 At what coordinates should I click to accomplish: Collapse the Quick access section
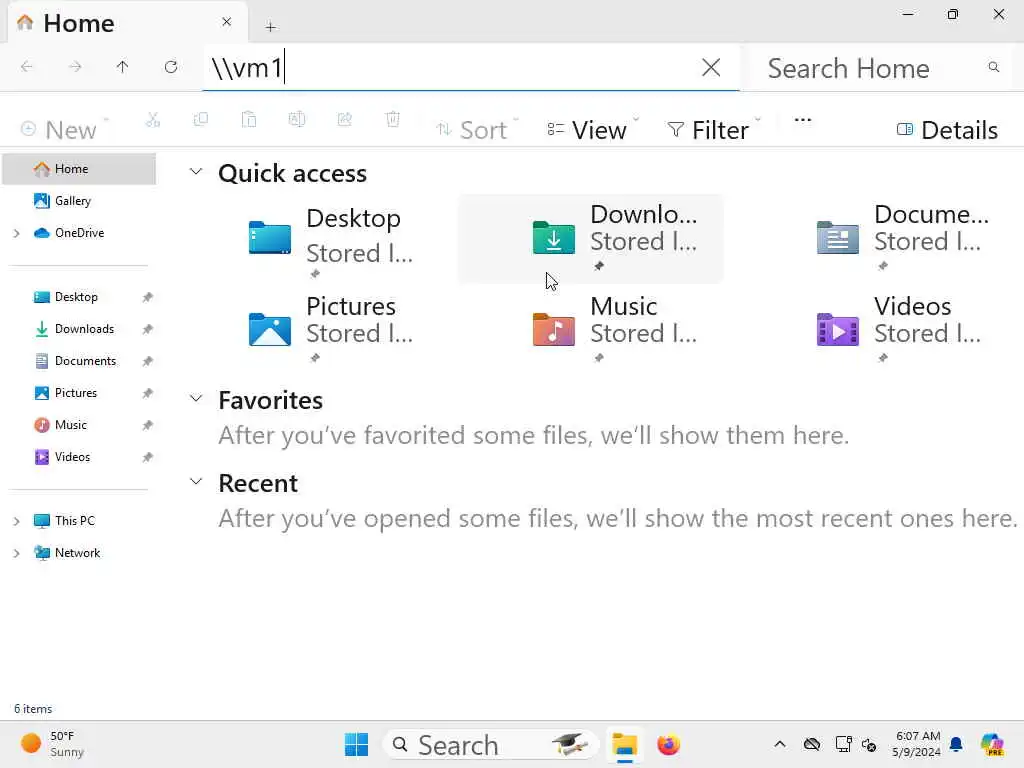196,172
